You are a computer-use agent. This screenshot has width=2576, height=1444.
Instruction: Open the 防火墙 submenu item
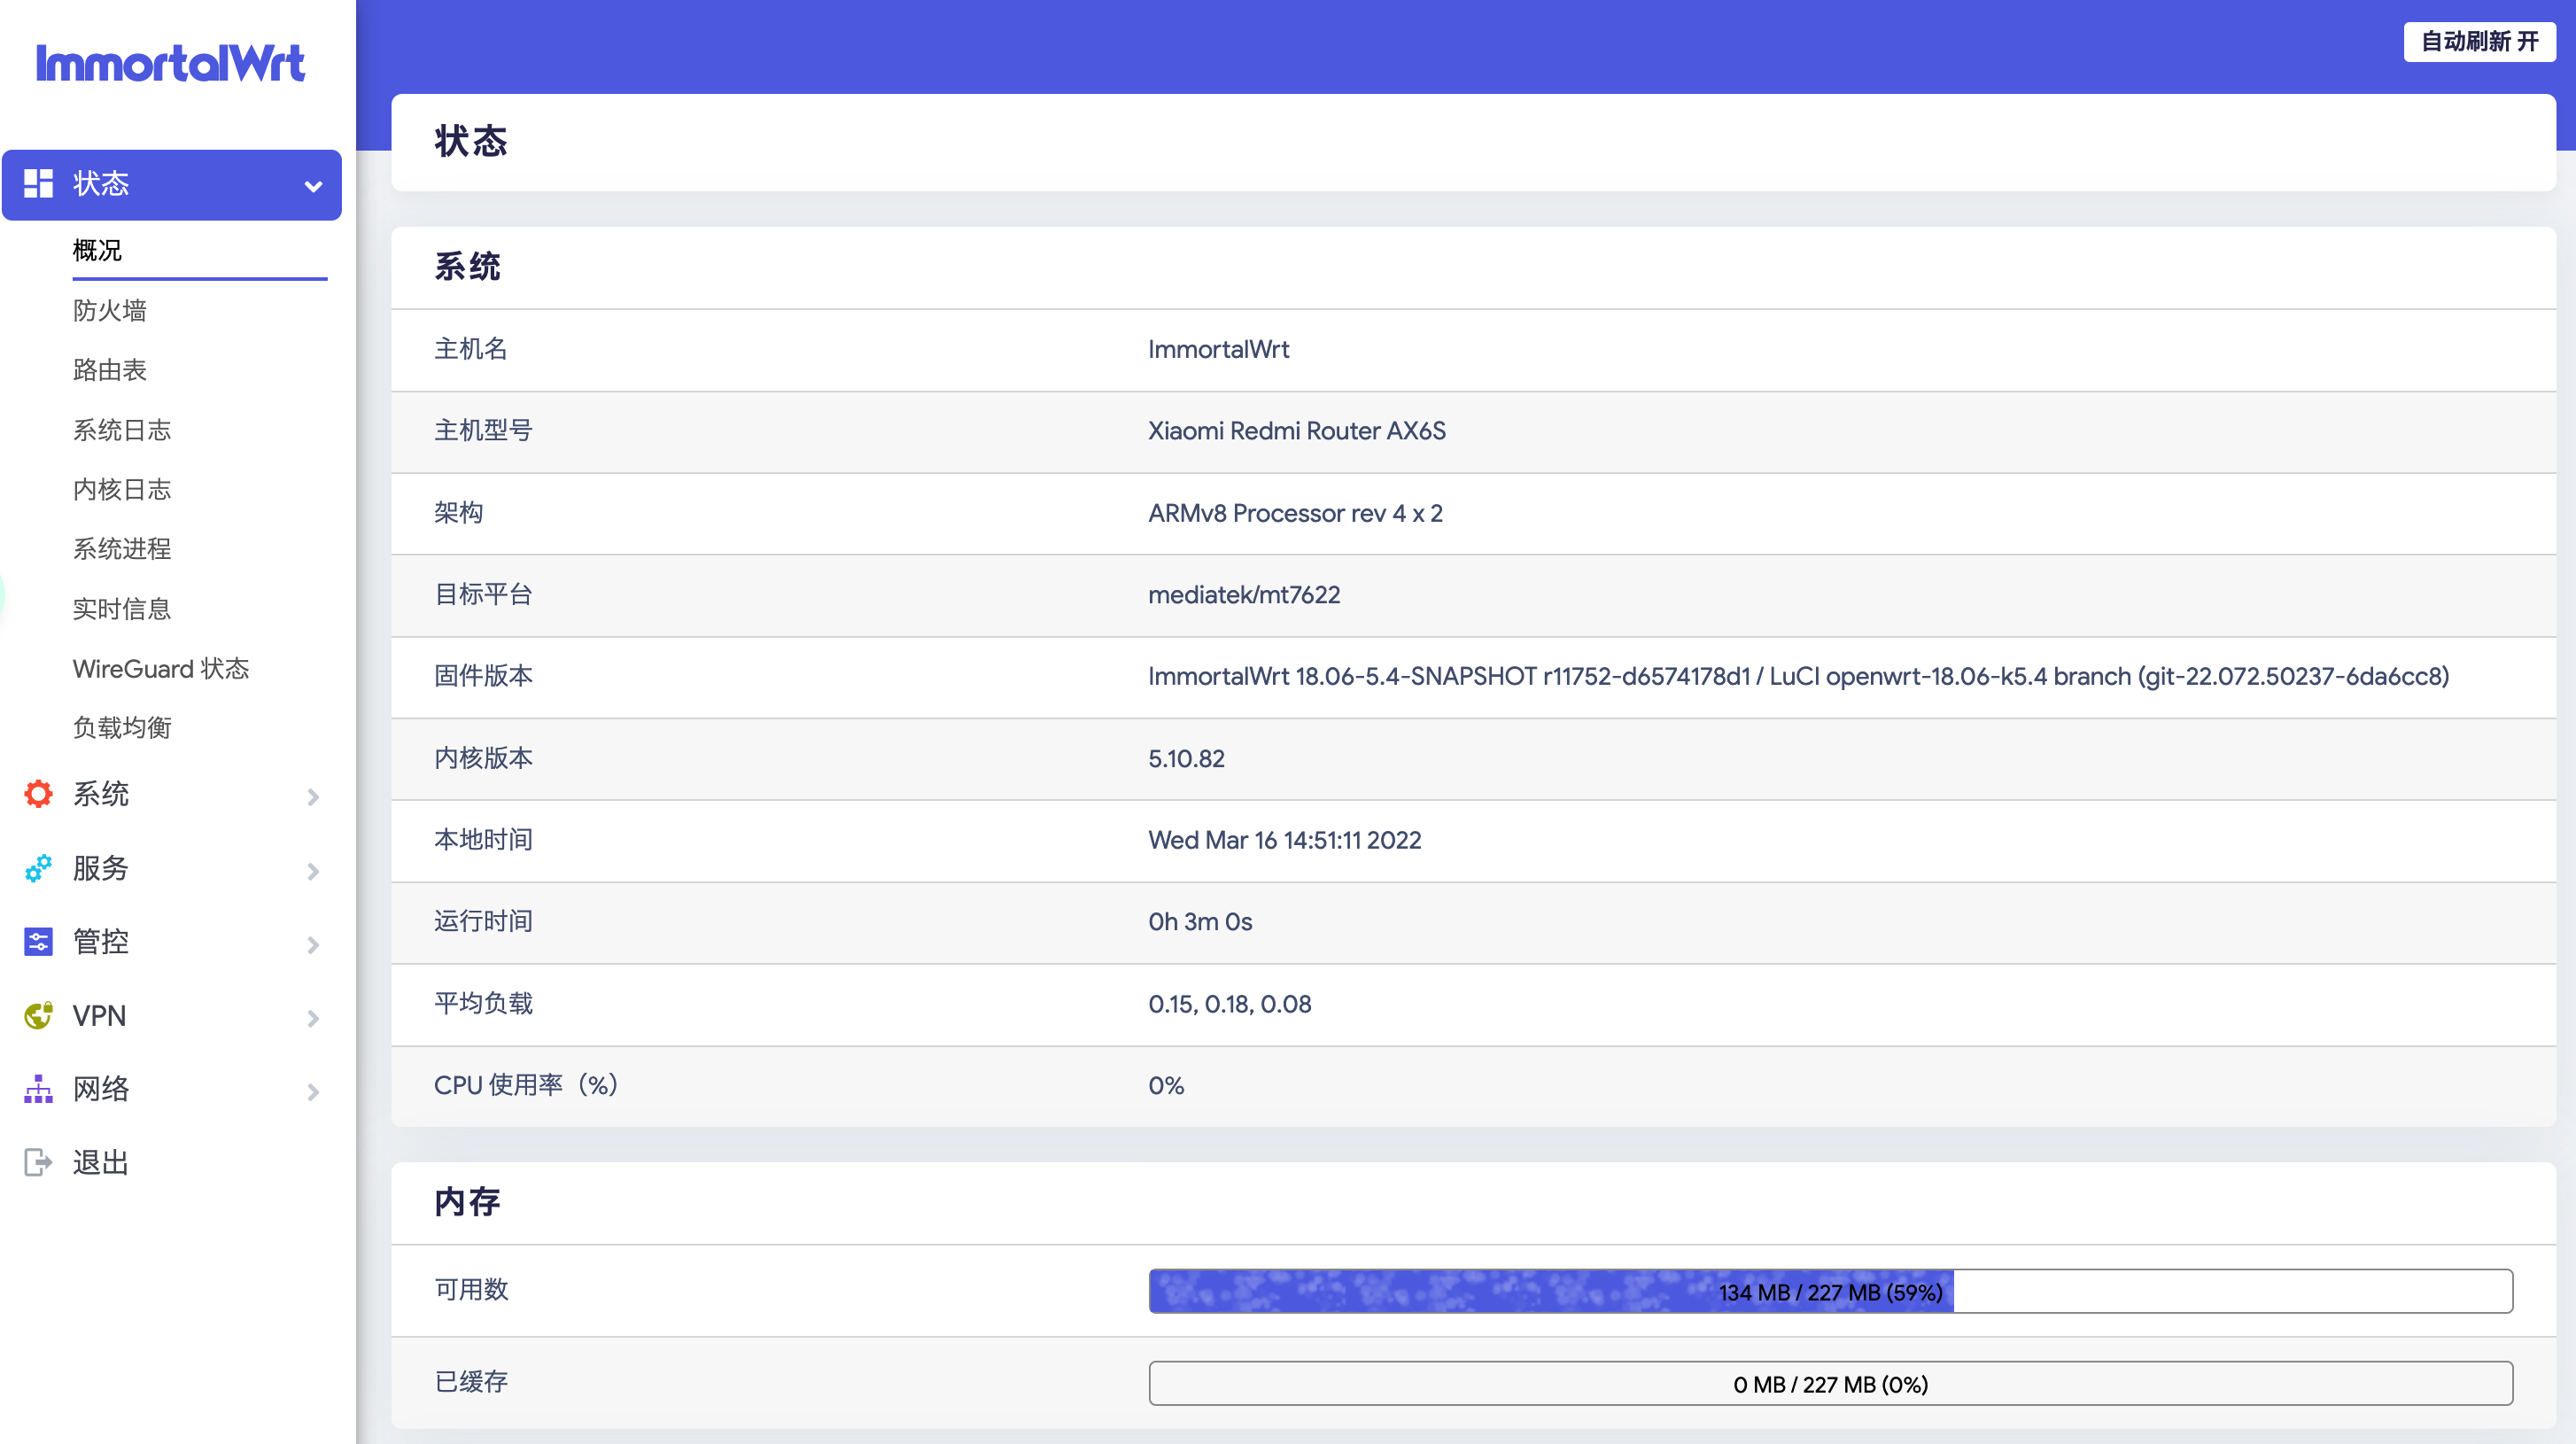[x=110, y=311]
